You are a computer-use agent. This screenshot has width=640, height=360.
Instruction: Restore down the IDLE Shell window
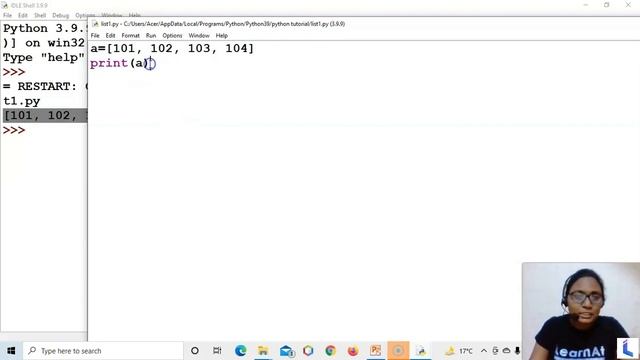point(607,5)
